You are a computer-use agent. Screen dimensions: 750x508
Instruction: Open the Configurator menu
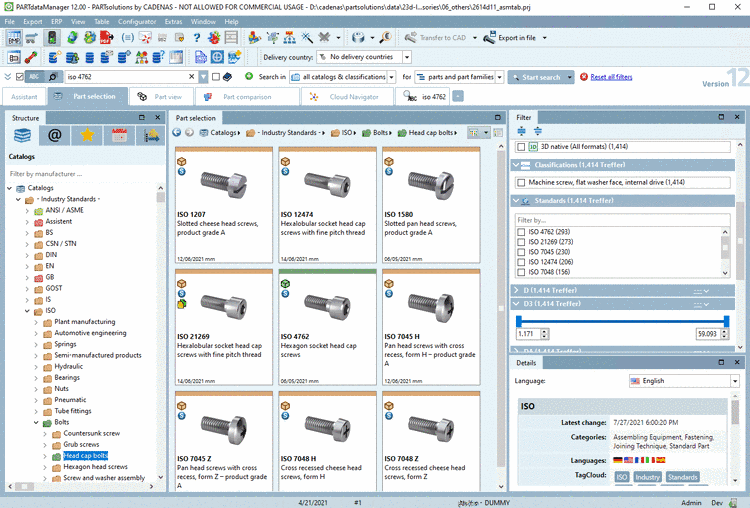137,22
